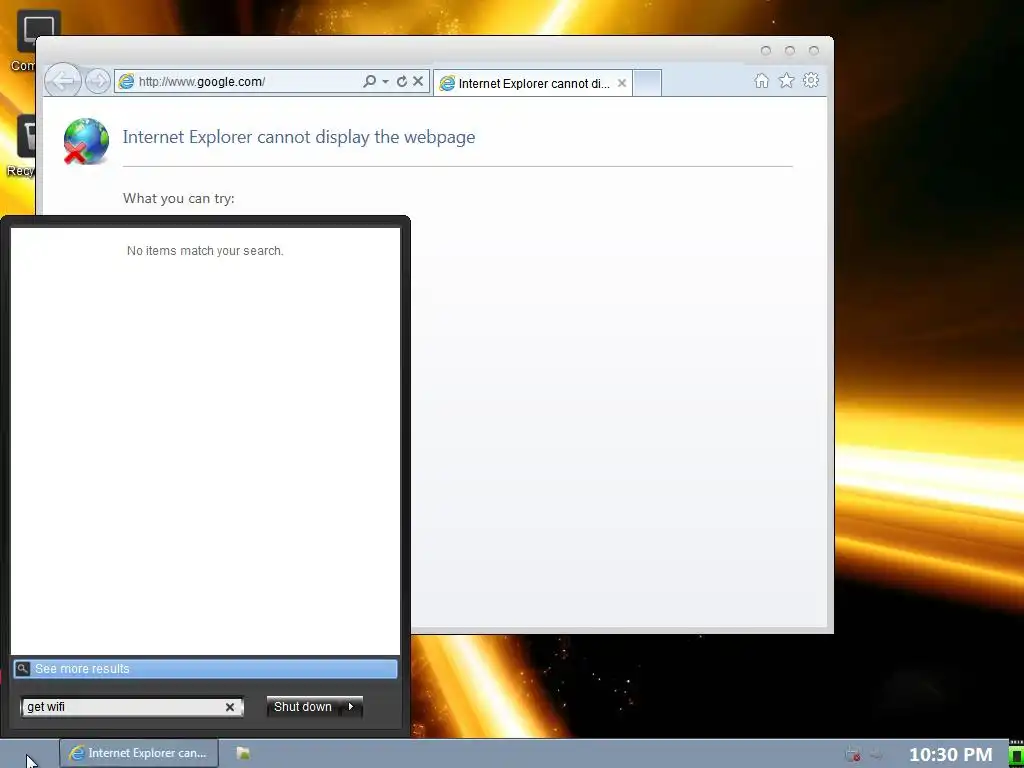Open a new tab with the blank tab button

(647, 83)
